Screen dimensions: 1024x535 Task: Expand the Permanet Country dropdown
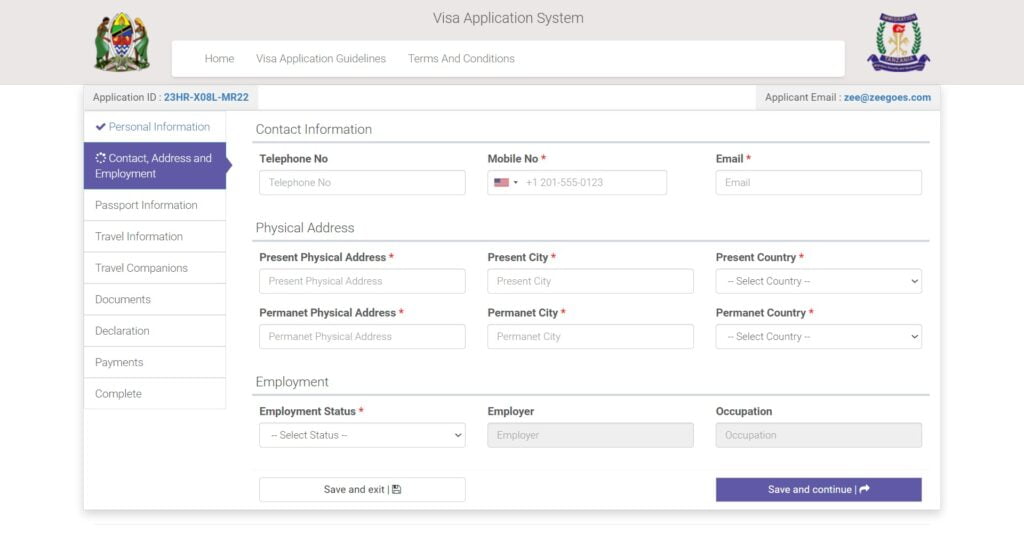click(818, 337)
